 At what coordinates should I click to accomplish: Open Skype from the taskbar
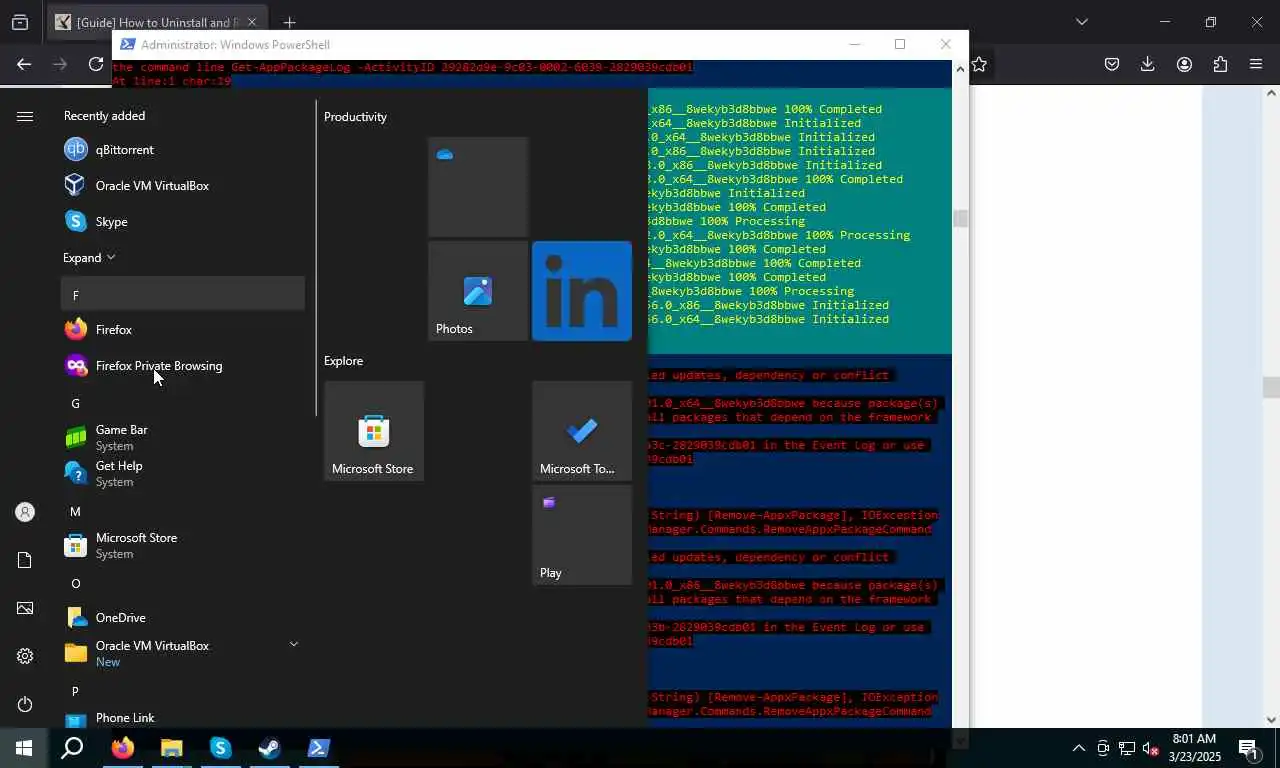click(221, 748)
